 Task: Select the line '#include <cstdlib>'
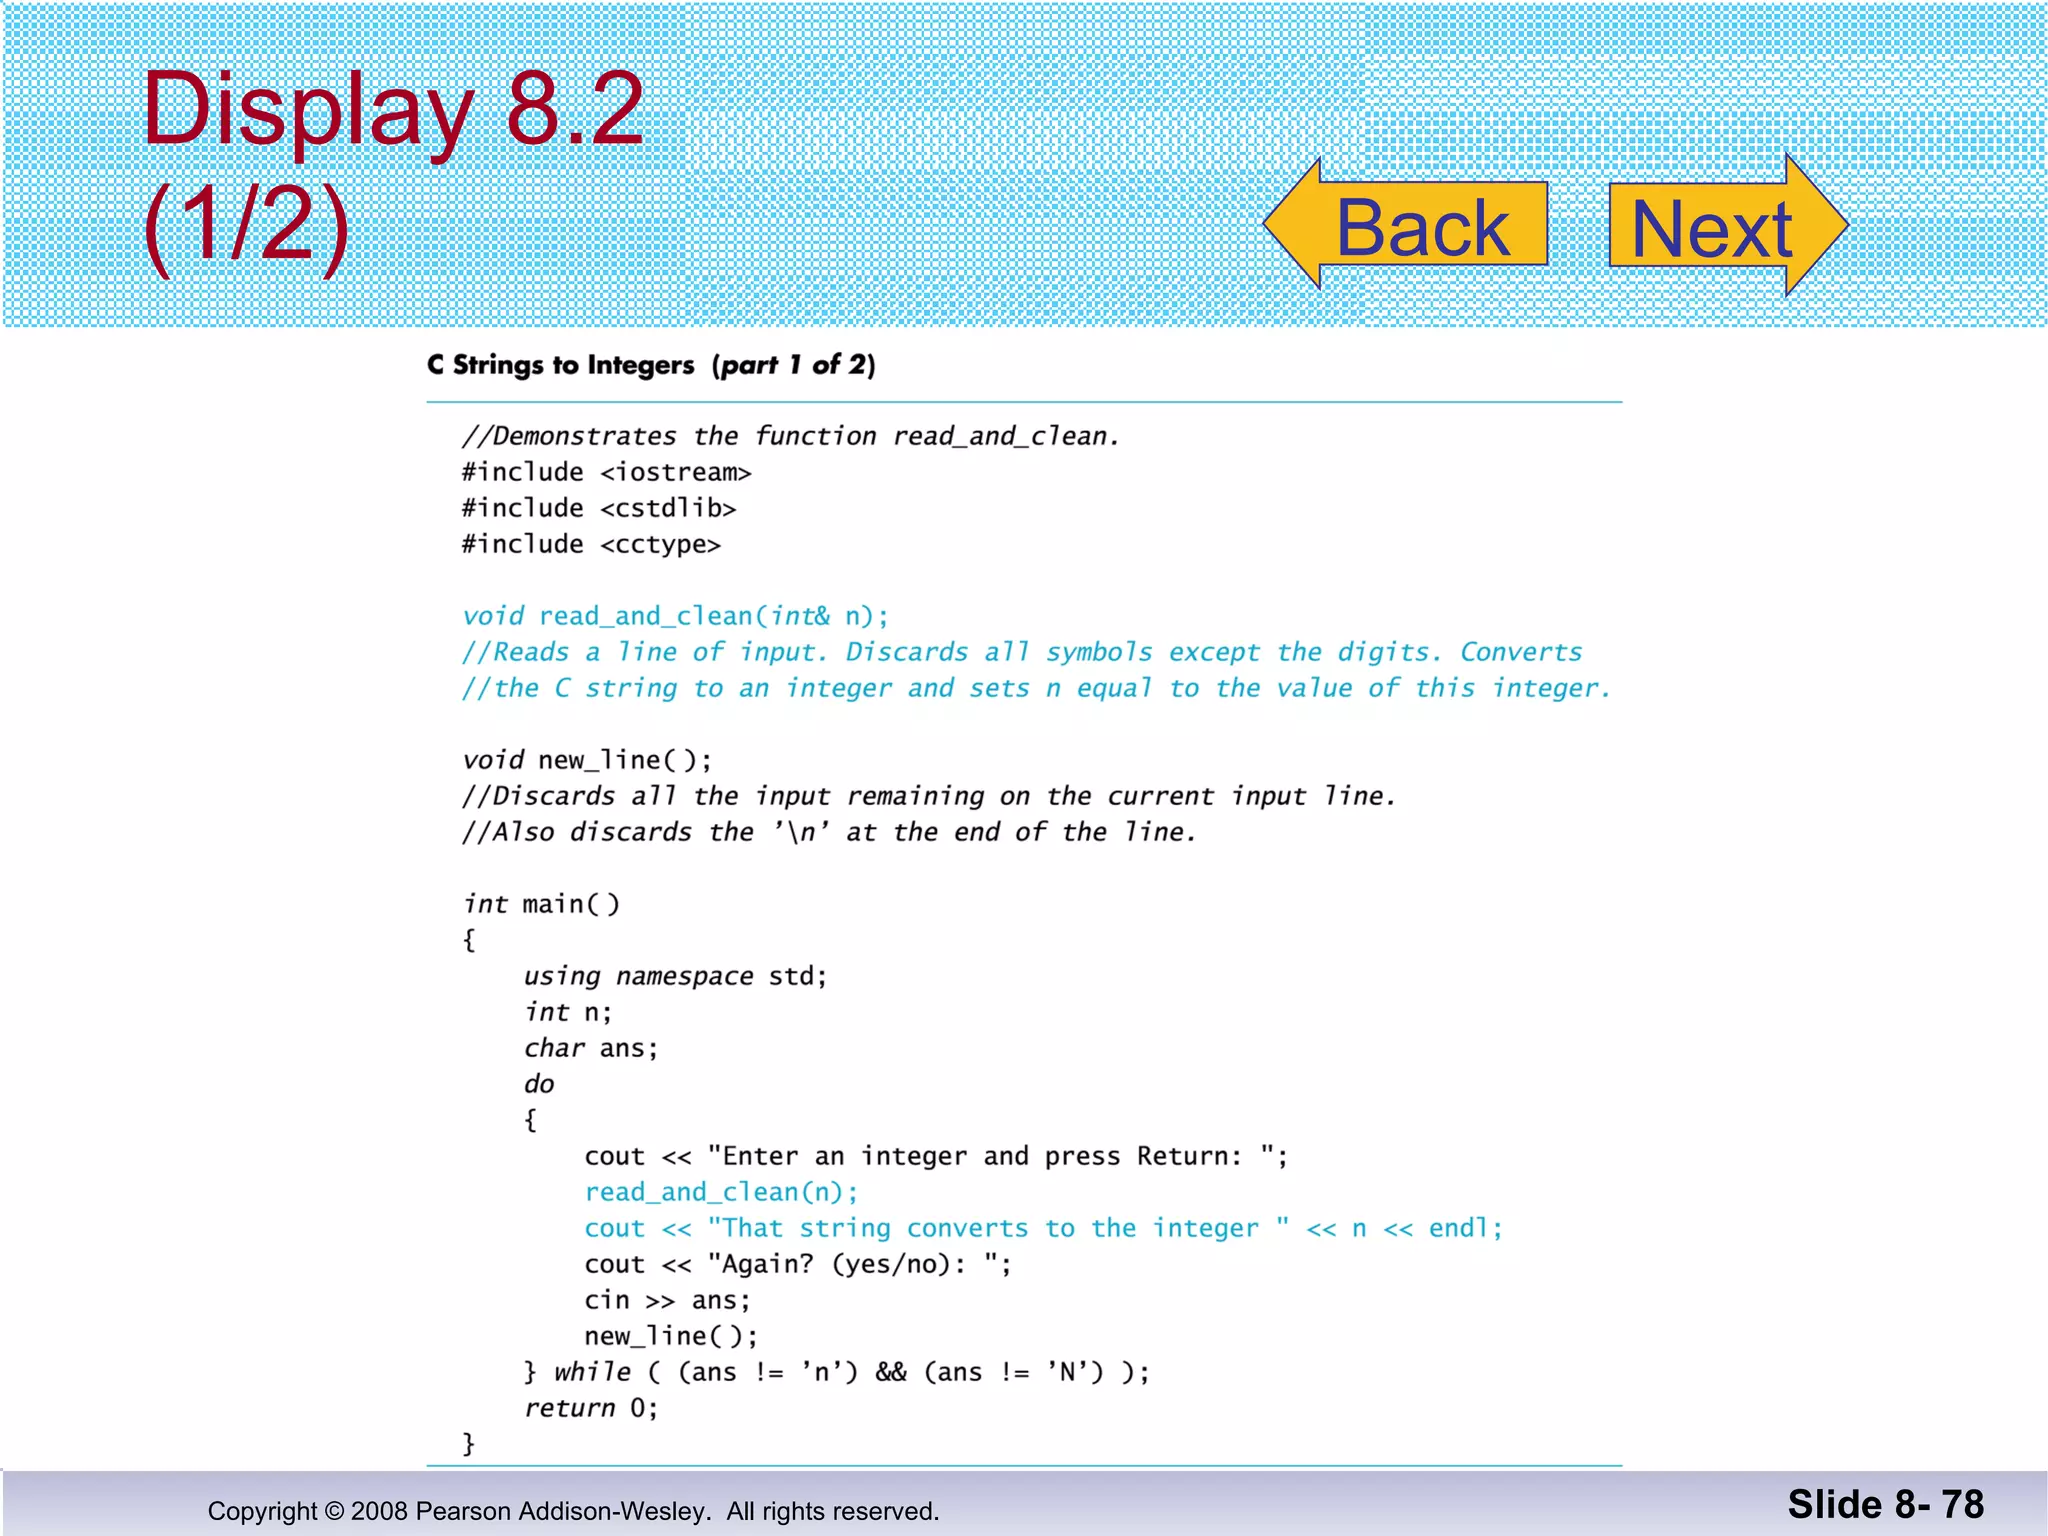598,508
